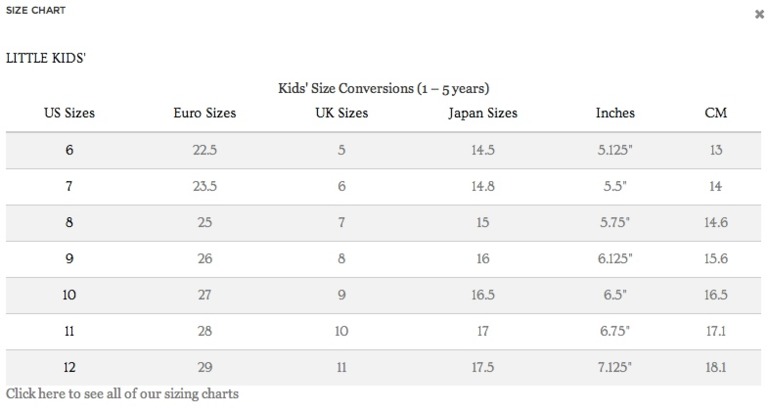Click the Kids' Size Conversions table title
The width and height of the screenshot is (770, 413).
pos(383,88)
